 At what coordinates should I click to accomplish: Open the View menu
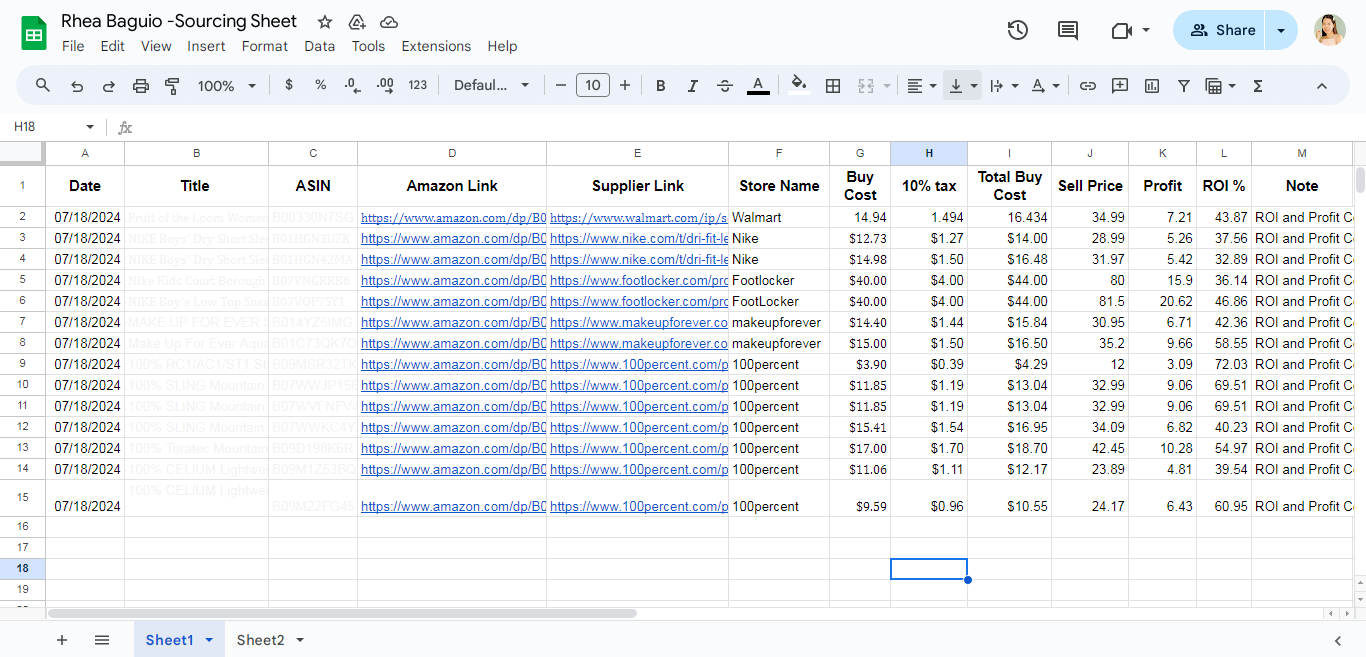point(156,46)
